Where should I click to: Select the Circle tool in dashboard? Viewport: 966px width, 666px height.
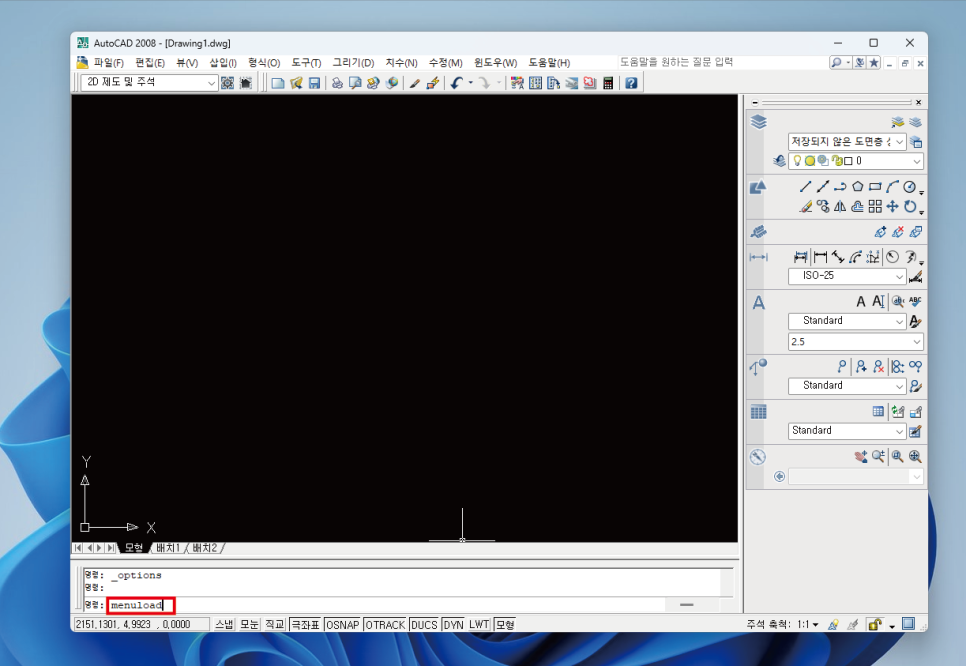click(909, 186)
